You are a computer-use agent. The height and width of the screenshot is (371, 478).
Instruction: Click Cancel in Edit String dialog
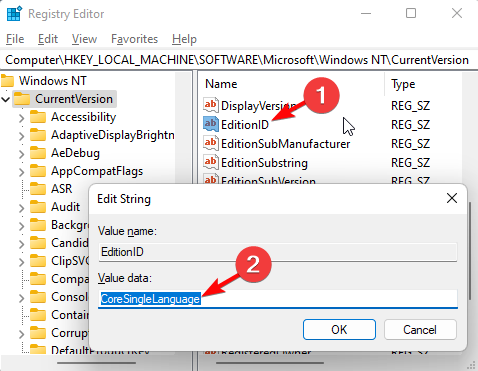[420, 330]
